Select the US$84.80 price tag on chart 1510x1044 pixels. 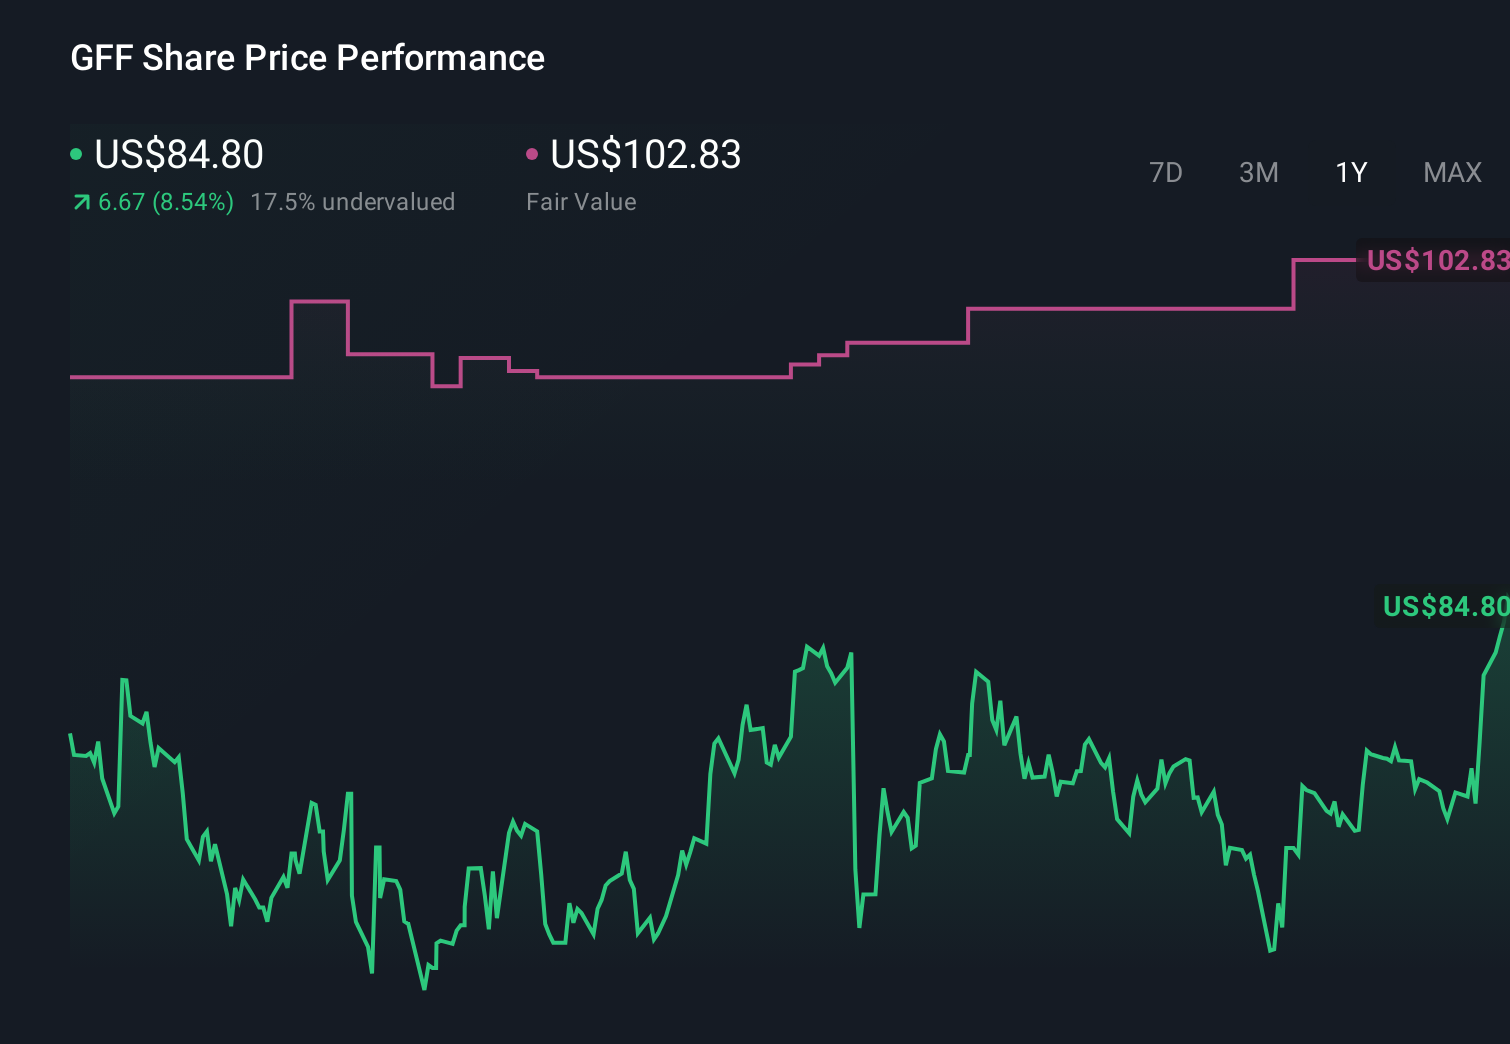1444,606
